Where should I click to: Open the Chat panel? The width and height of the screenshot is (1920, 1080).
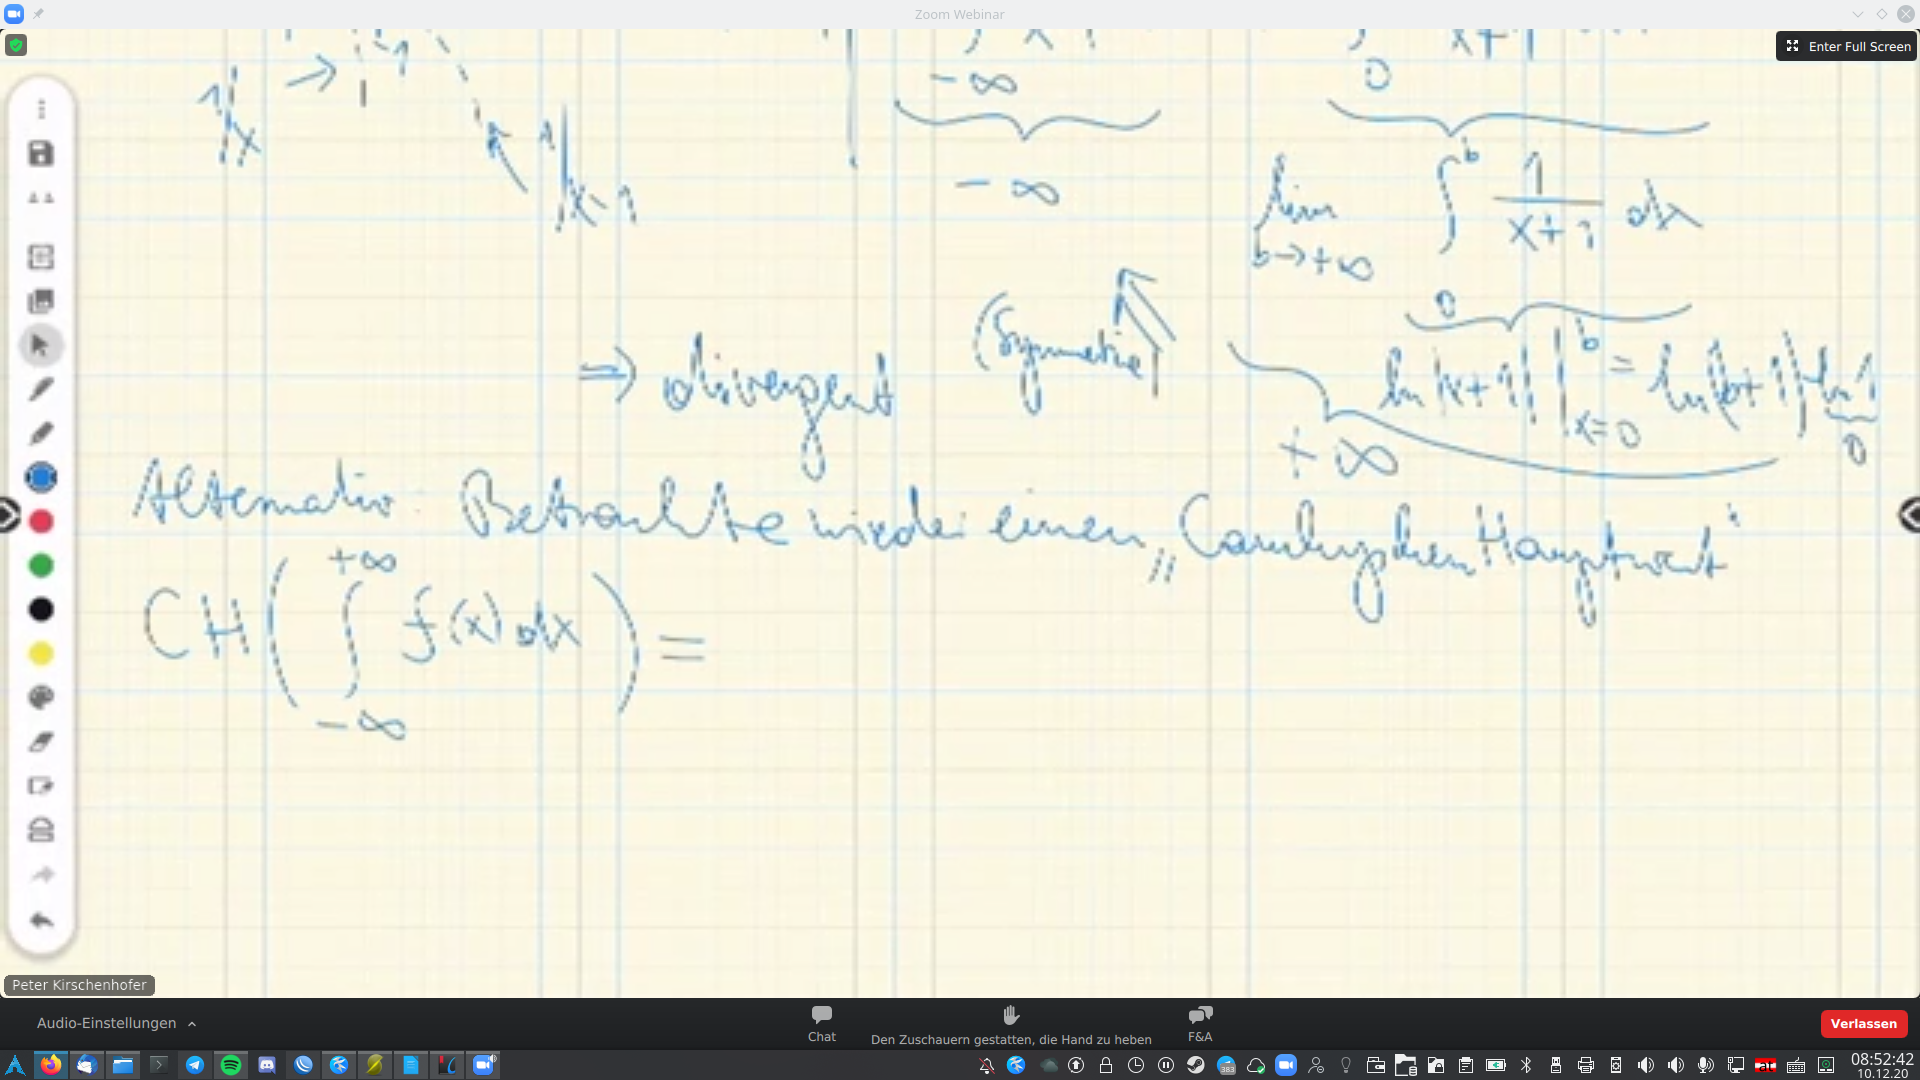(x=821, y=1023)
